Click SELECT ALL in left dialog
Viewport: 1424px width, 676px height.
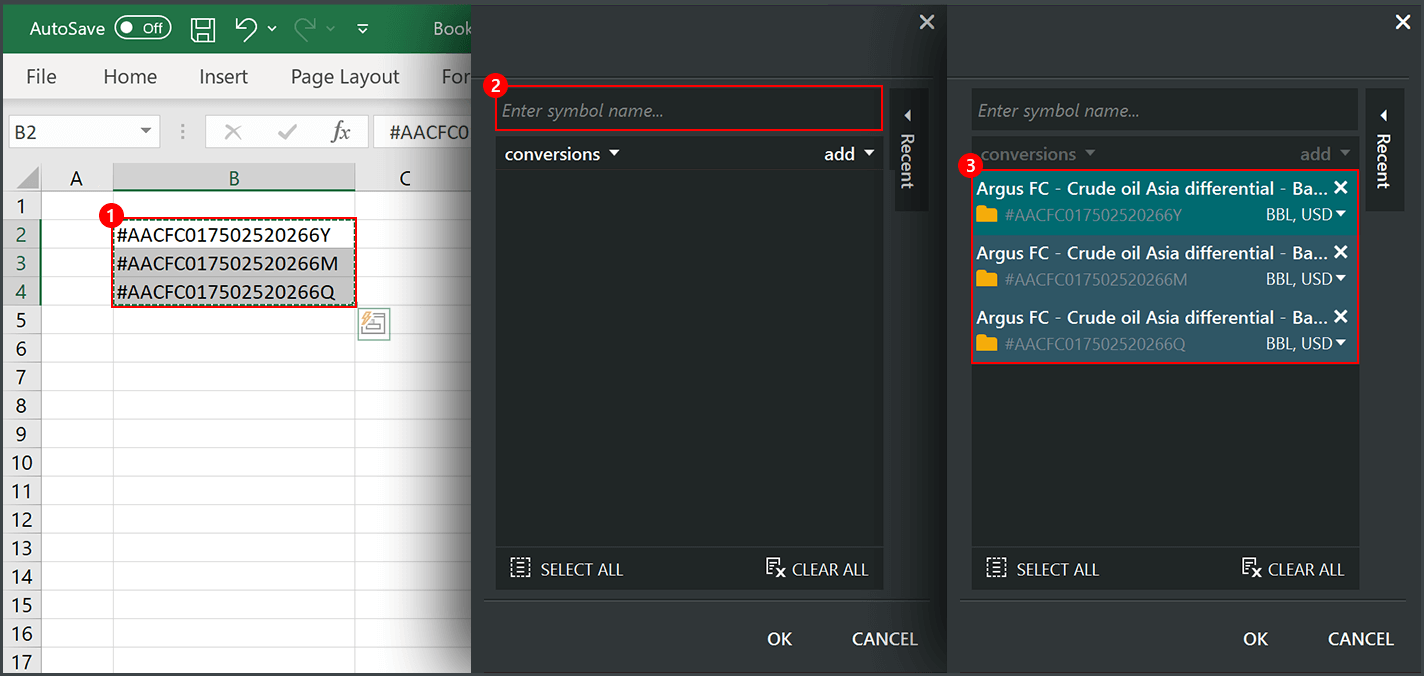pyautogui.click(x=567, y=569)
